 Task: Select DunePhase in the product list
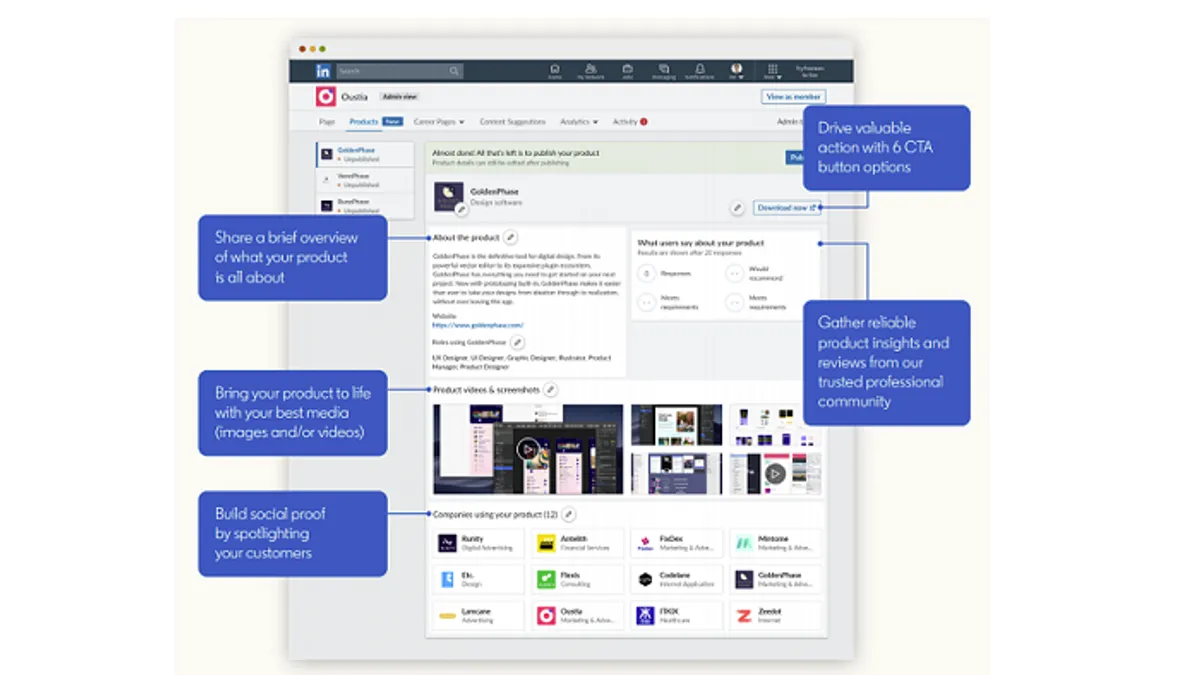coord(365,206)
